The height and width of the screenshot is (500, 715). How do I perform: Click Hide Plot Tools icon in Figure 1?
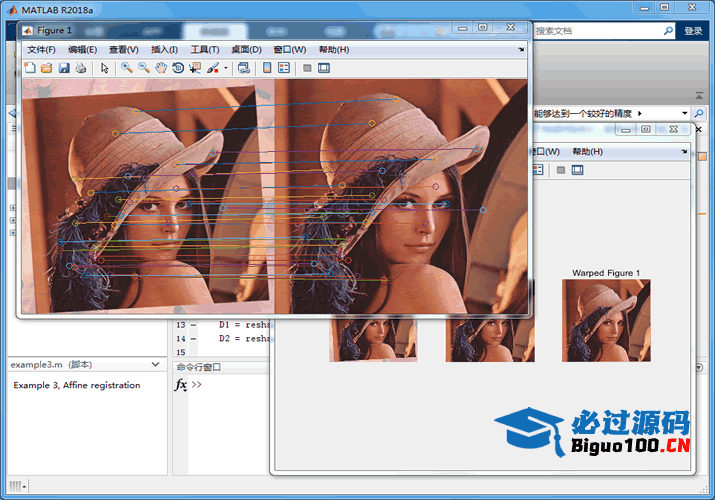click(x=307, y=68)
